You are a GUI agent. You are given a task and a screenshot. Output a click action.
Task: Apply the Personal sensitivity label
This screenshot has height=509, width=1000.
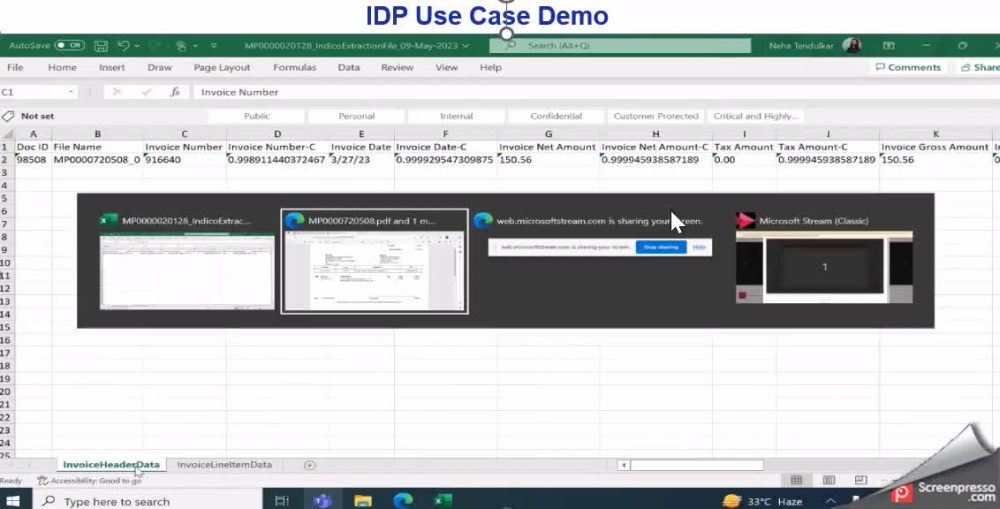pyautogui.click(x=357, y=116)
